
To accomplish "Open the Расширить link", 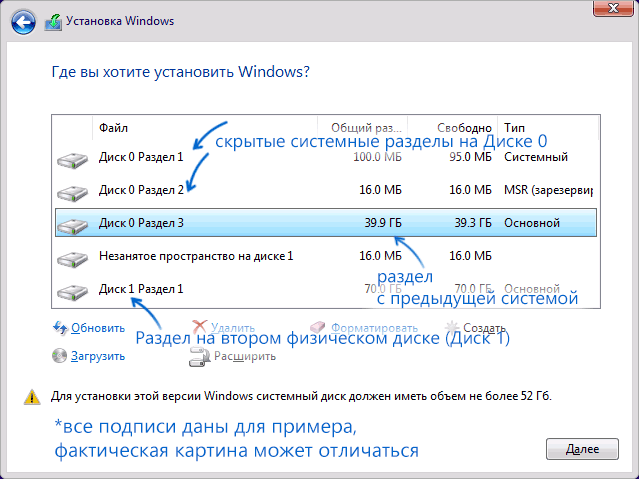I will (245, 356).
